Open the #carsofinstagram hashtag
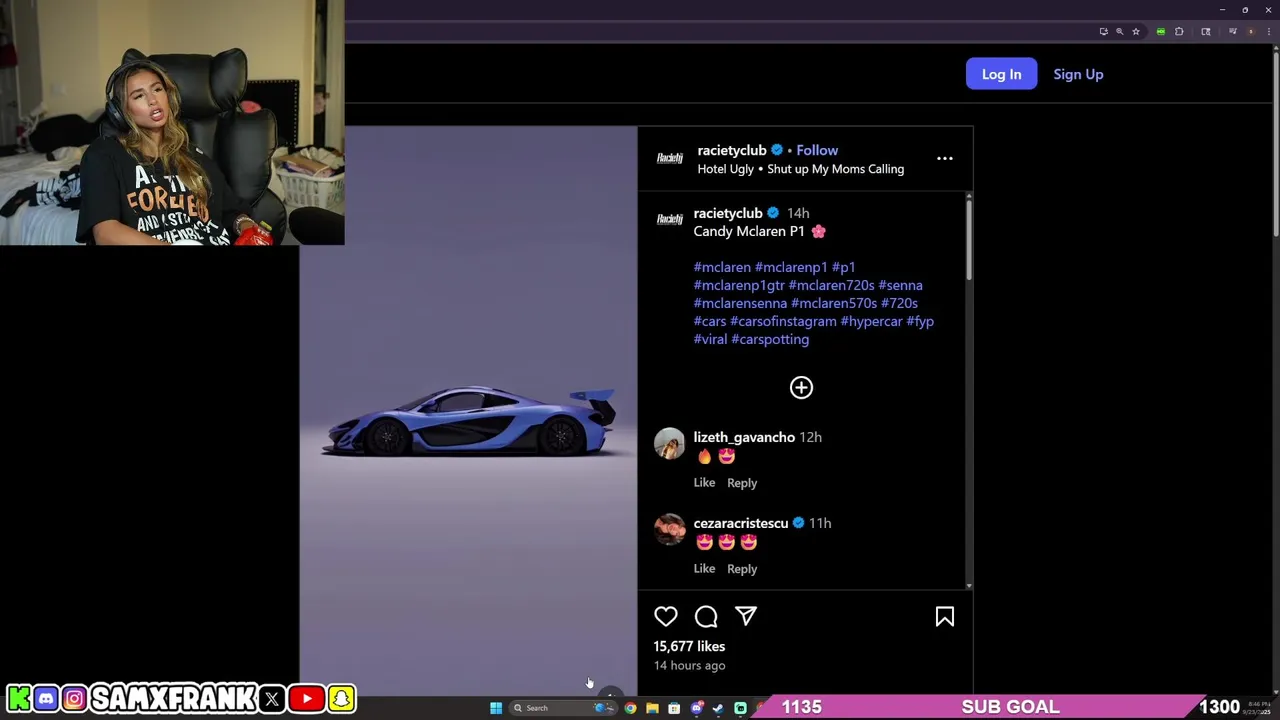Image resolution: width=1280 pixels, height=720 pixels. click(x=783, y=321)
